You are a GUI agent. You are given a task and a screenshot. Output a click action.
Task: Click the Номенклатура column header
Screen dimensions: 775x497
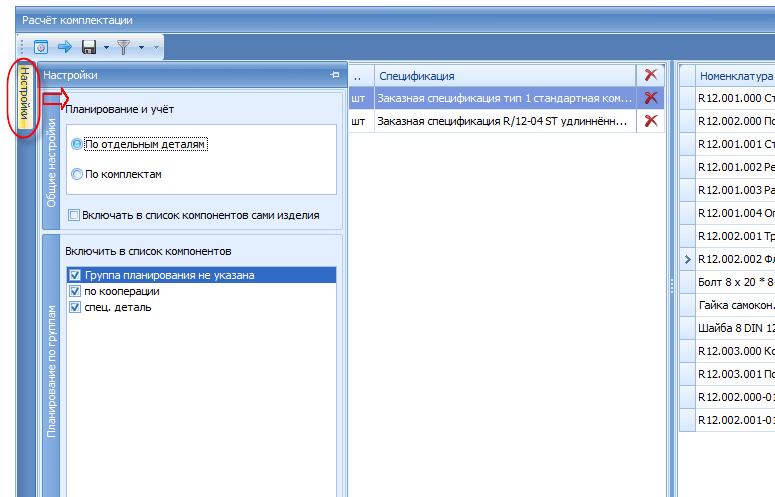(x=735, y=76)
